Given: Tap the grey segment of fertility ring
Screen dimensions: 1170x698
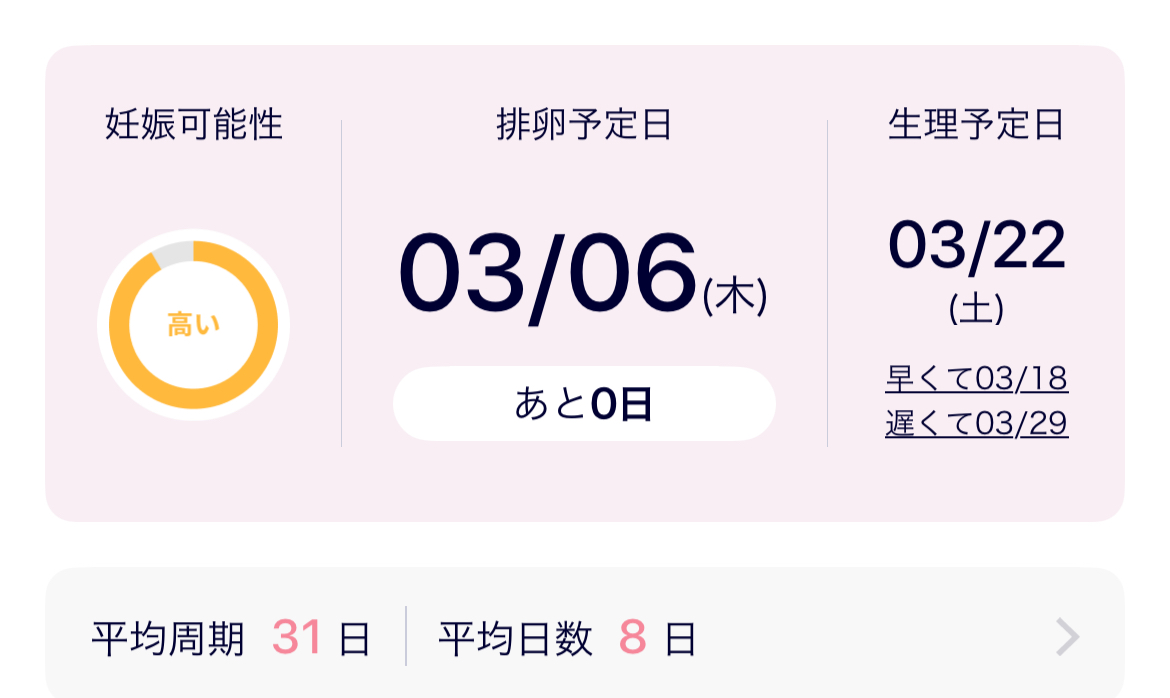Looking at the screenshot, I should 174,253.
